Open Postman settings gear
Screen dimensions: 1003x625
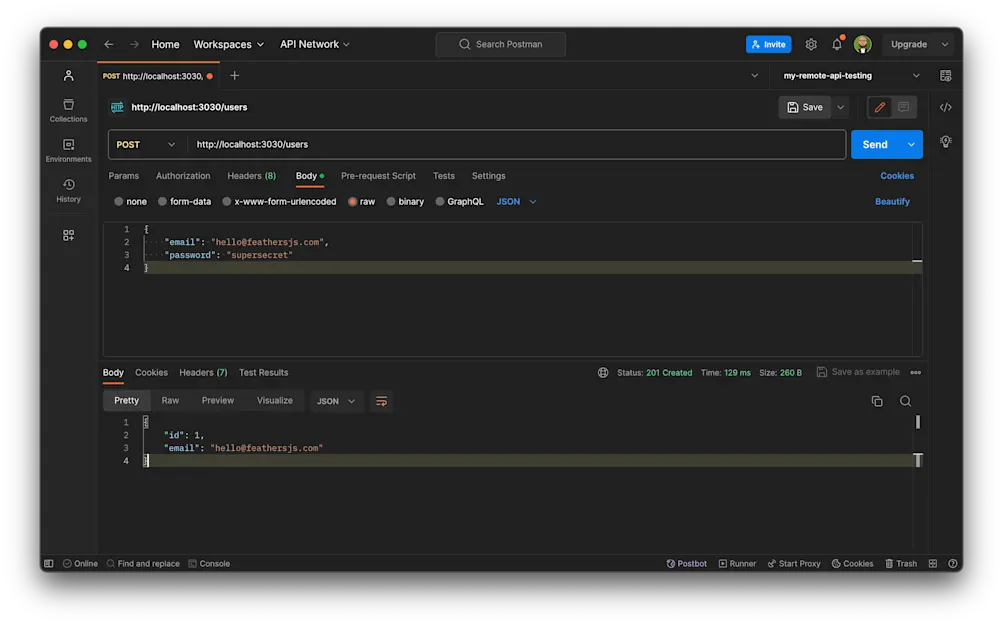click(810, 44)
